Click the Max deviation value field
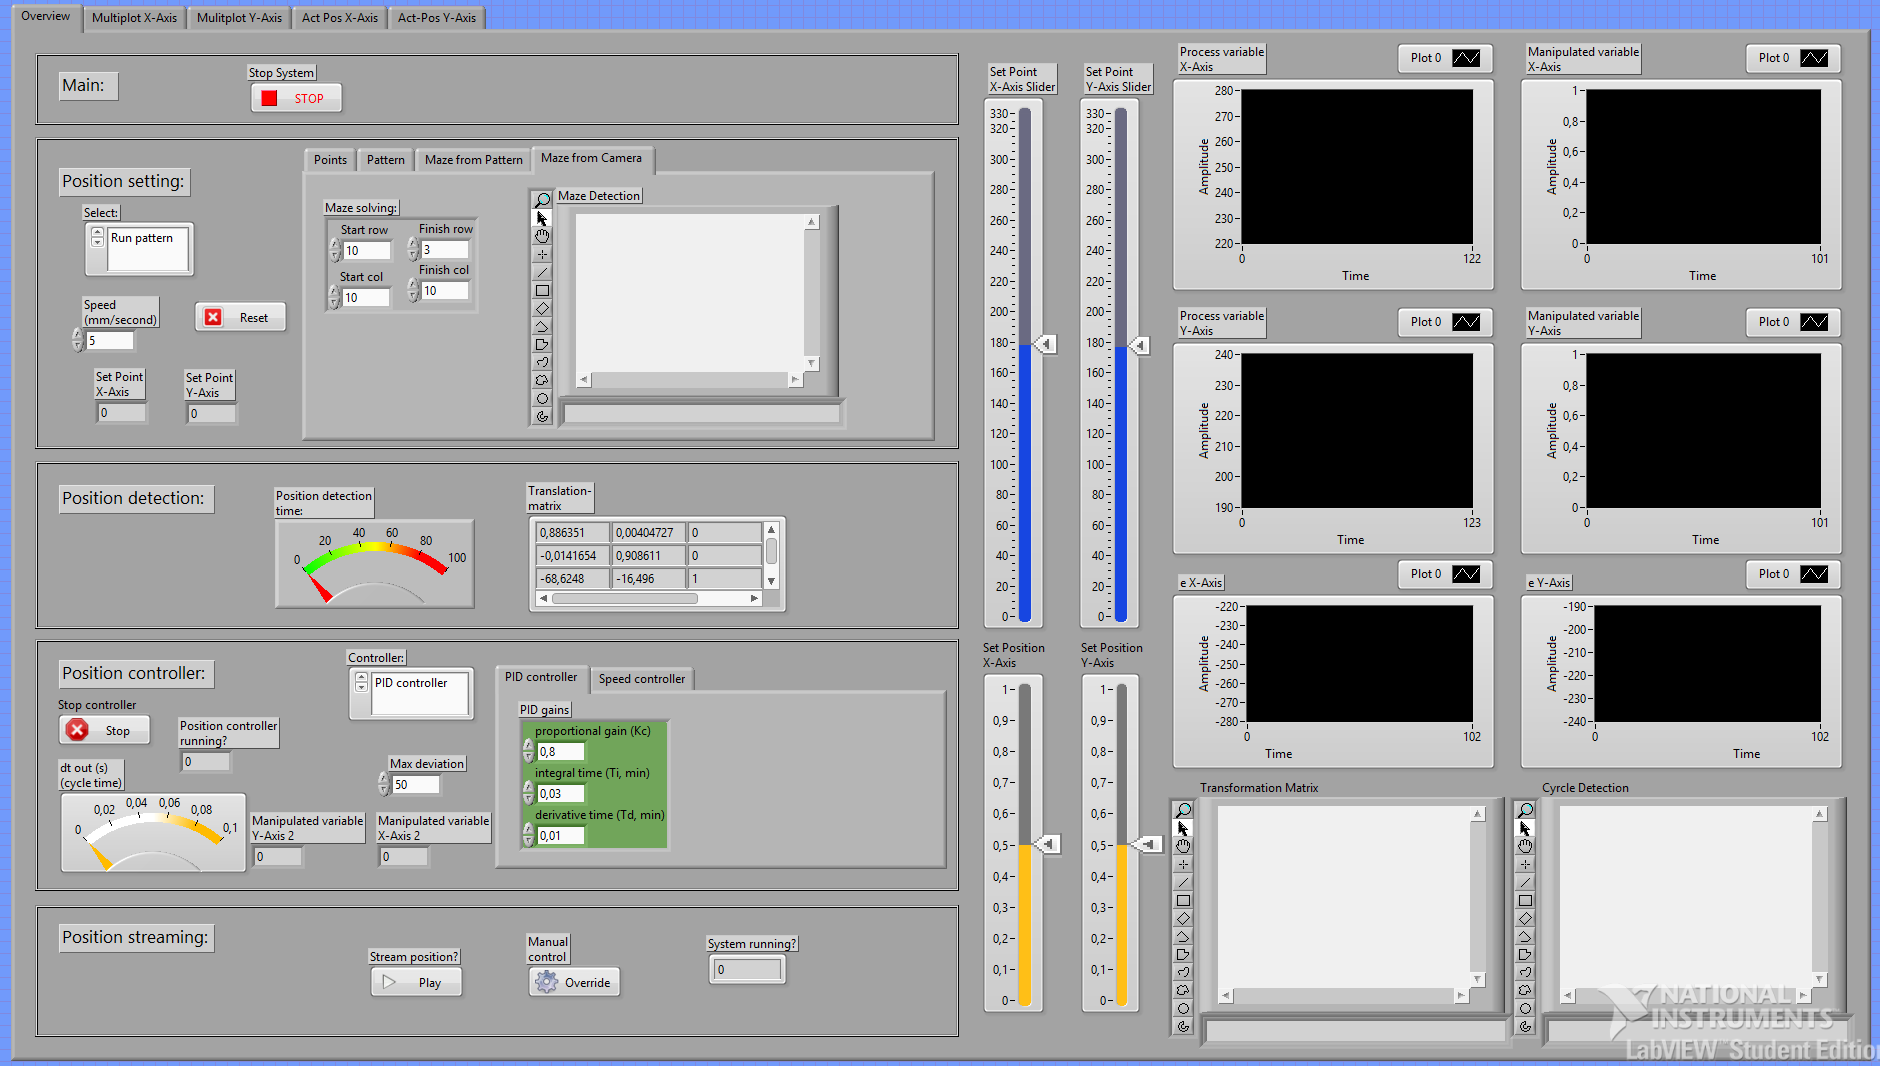The height and width of the screenshot is (1066, 1880). pyautogui.click(x=415, y=785)
